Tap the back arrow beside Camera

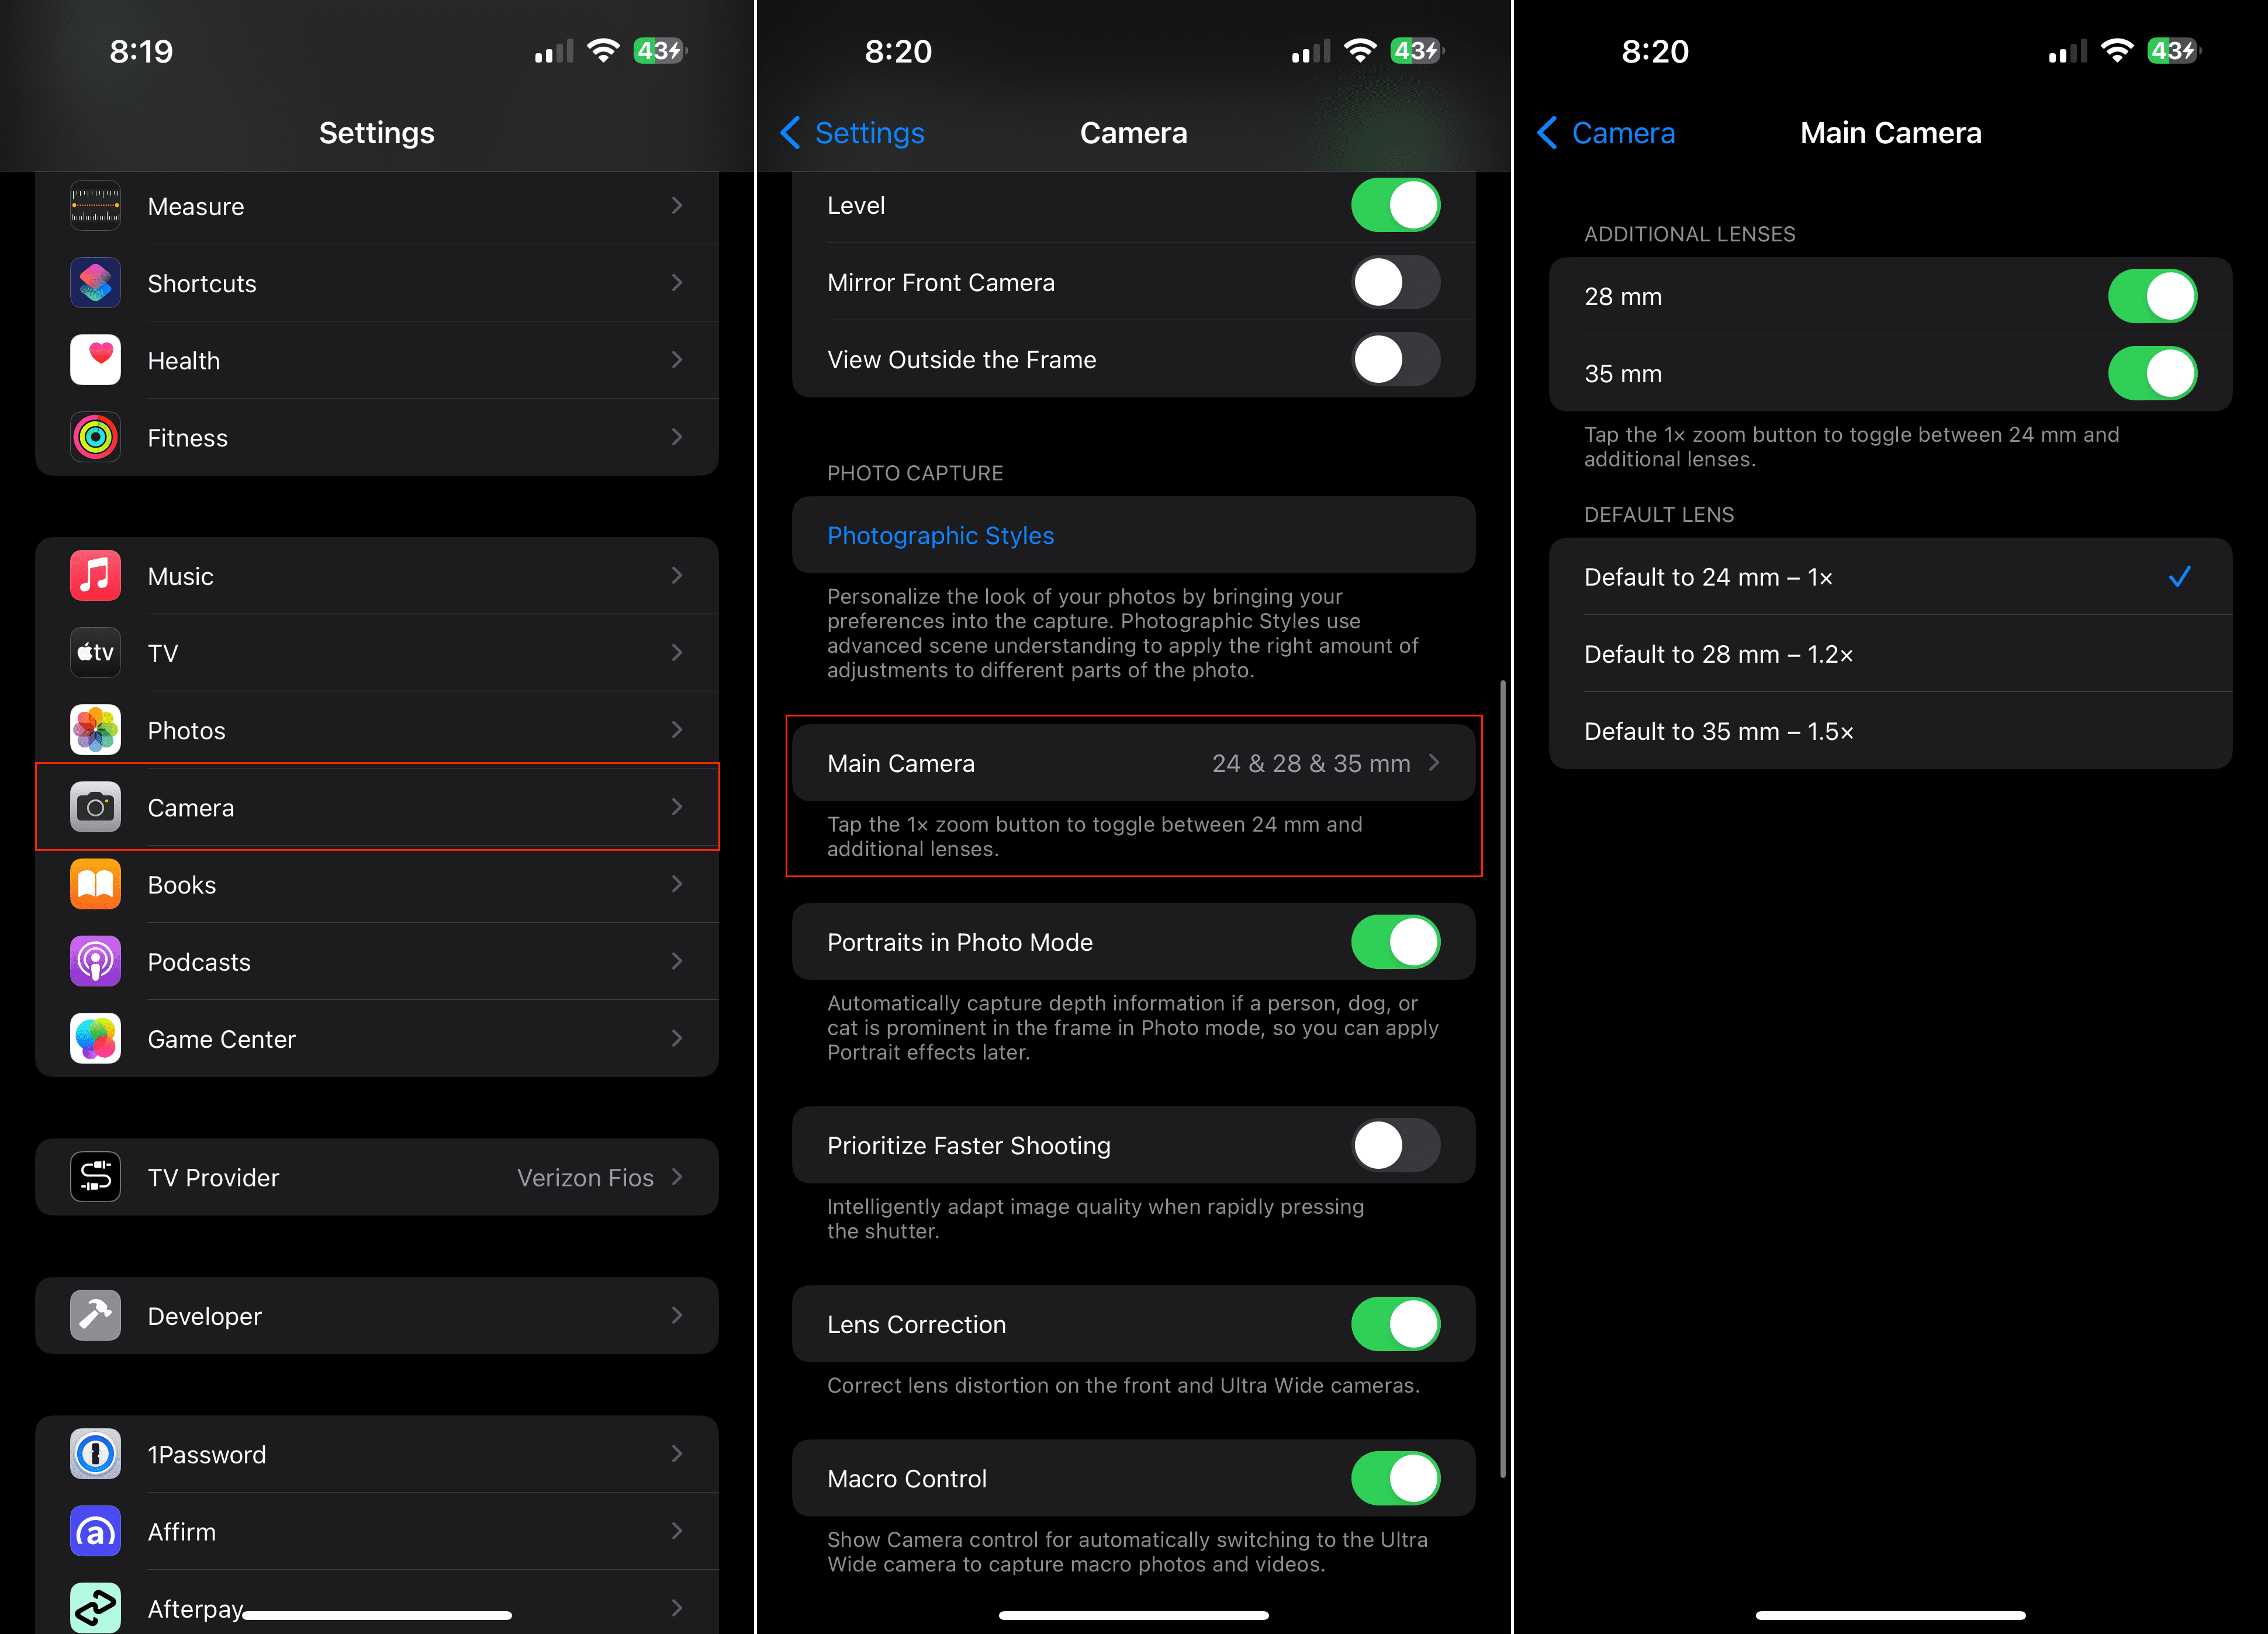pyautogui.click(x=1547, y=132)
